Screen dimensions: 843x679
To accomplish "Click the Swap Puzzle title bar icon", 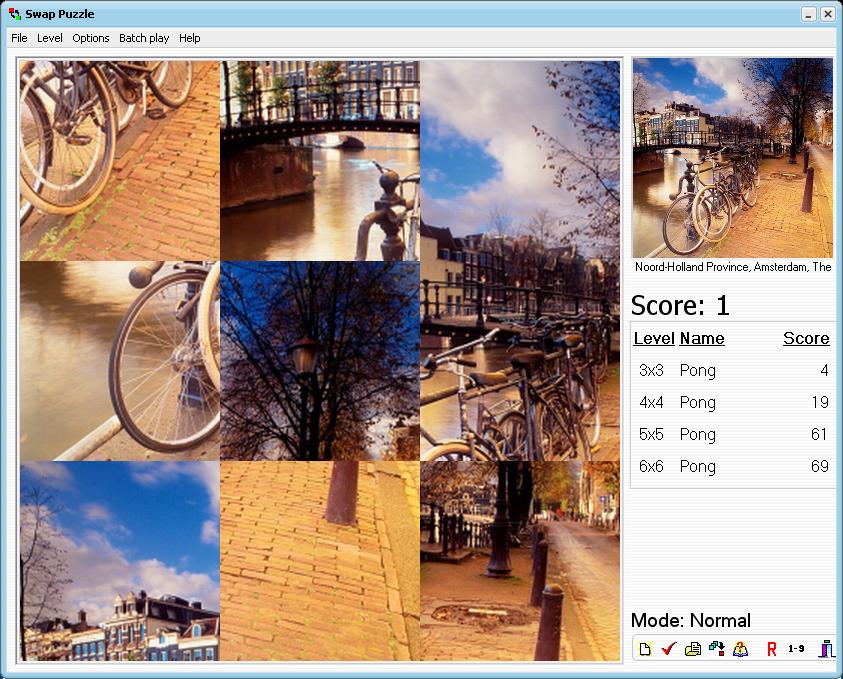I will pos(15,14).
